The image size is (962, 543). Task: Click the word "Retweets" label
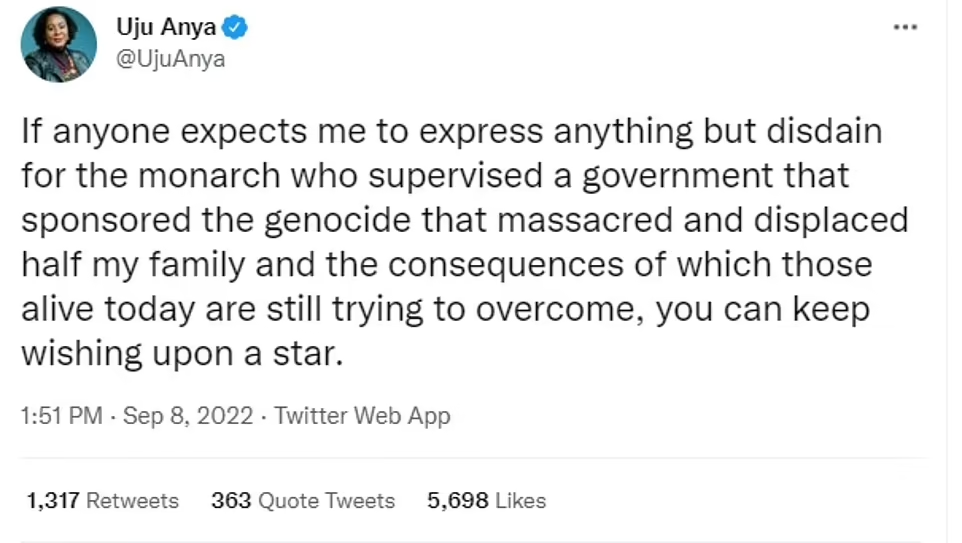[x=132, y=500]
